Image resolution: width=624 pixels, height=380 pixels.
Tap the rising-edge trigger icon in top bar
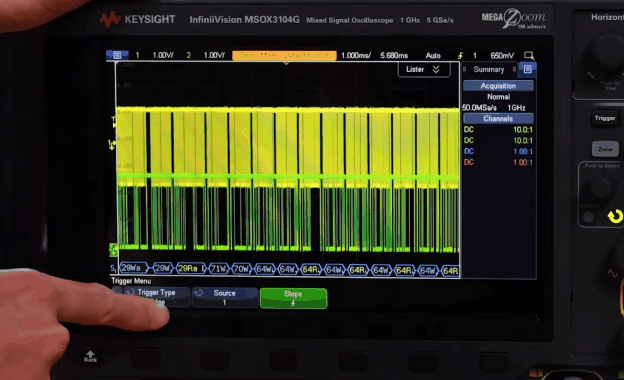tap(460, 55)
